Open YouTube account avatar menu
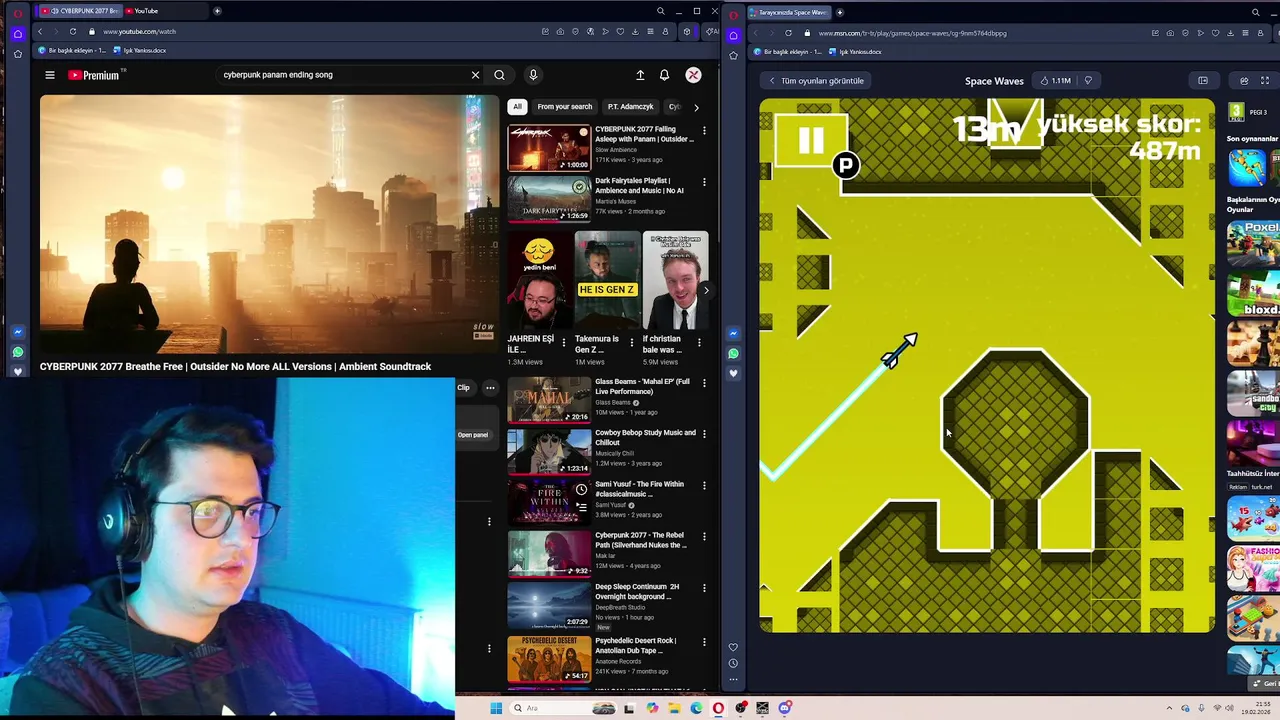This screenshot has width=1280, height=720. [x=693, y=75]
